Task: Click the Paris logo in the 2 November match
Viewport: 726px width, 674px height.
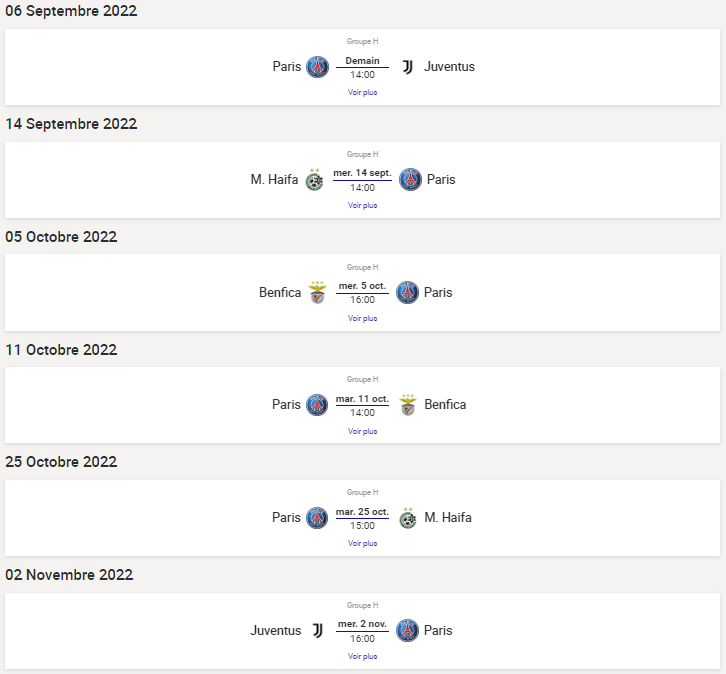Action: click(x=407, y=631)
